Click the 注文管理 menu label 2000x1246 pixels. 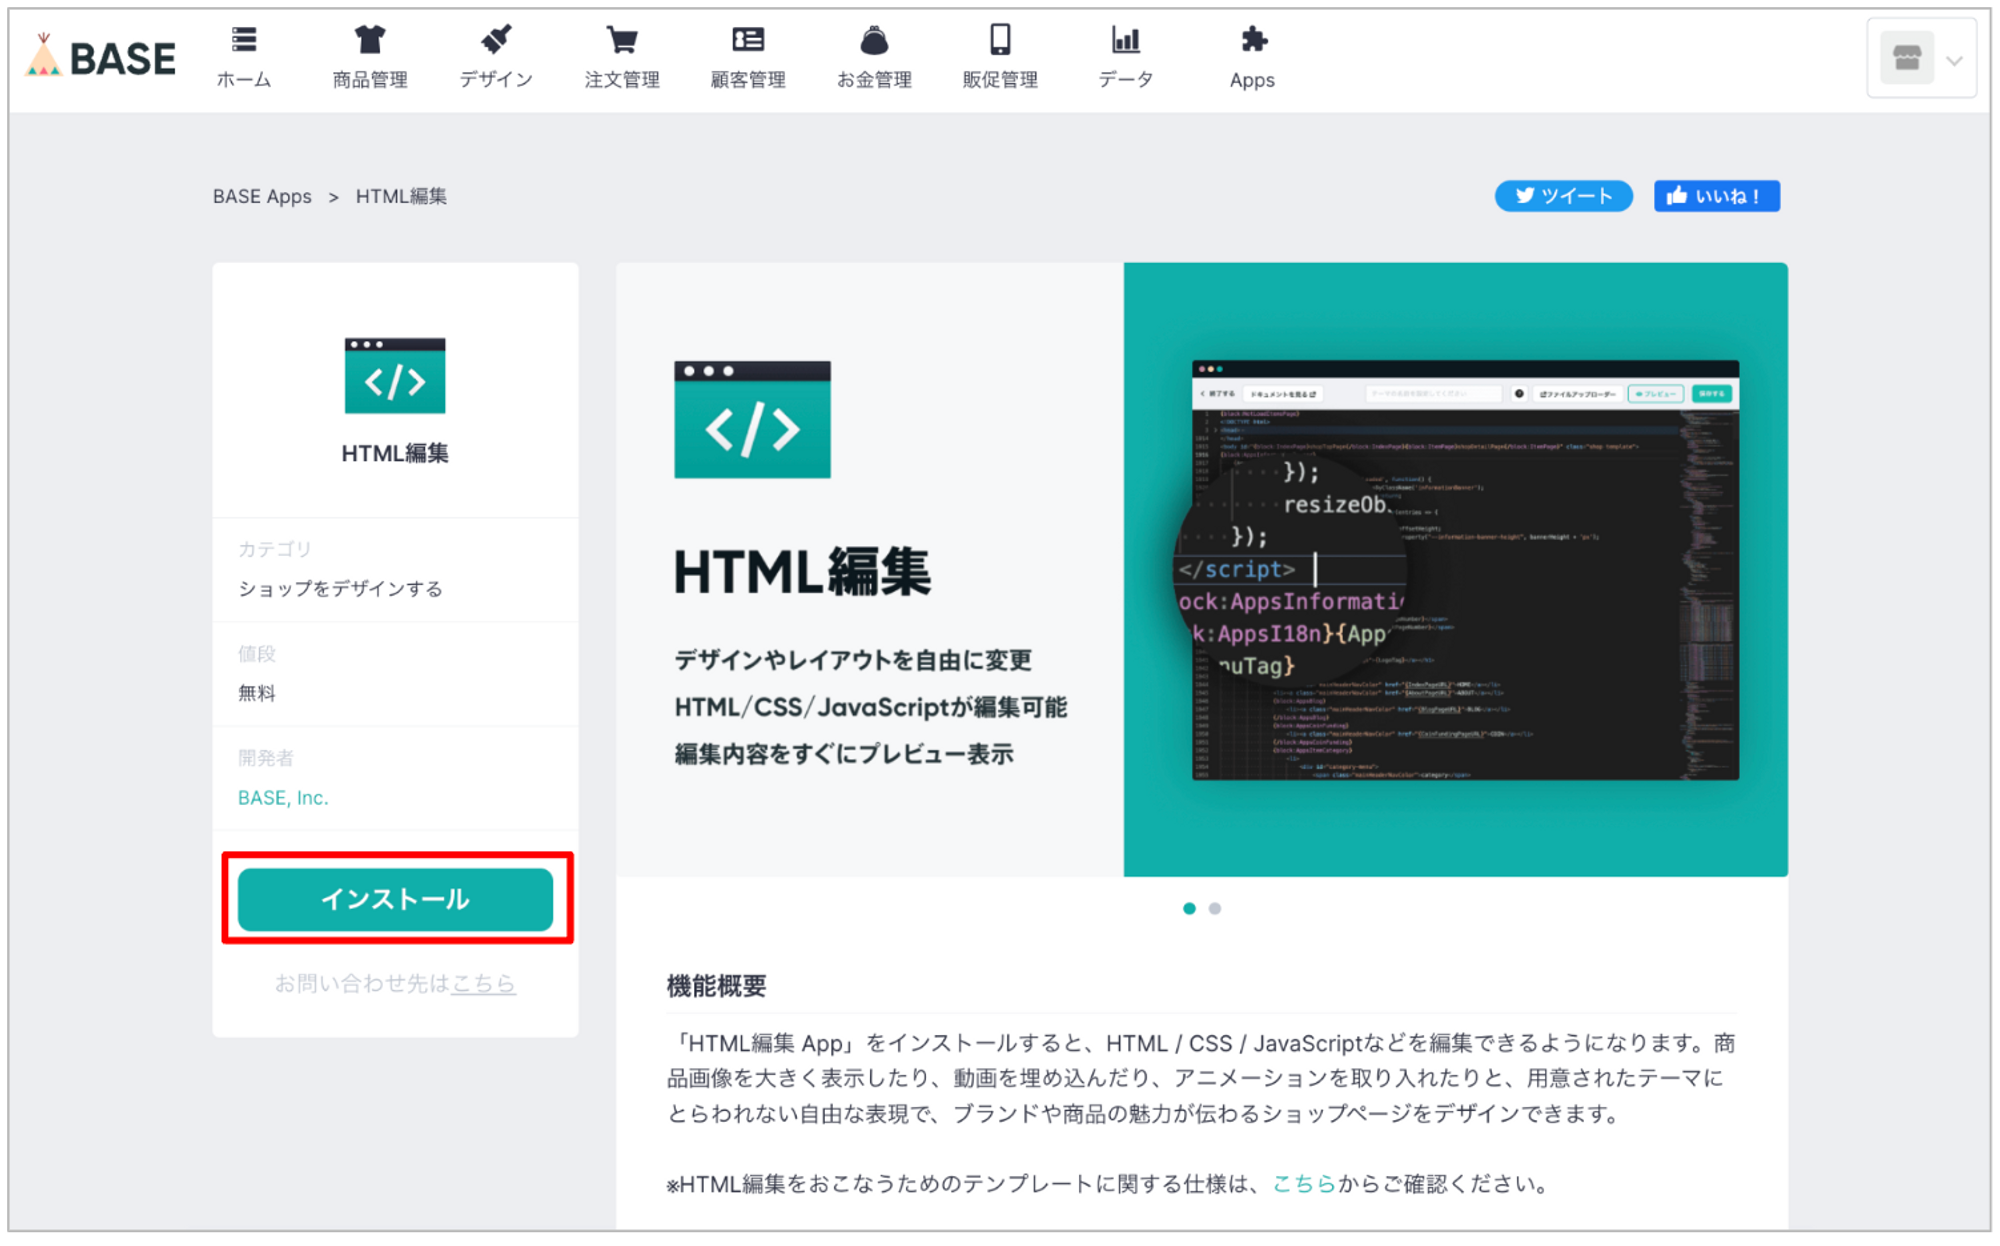(x=622, y=80)
